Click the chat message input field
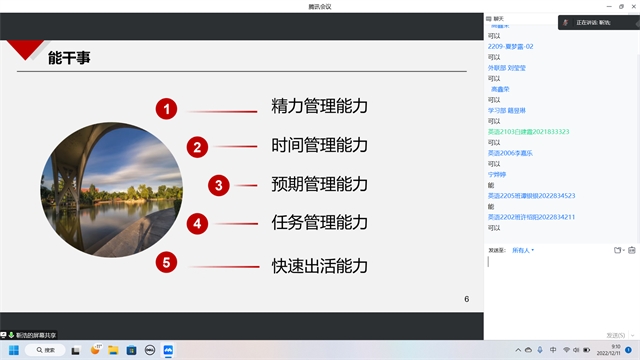Screen dimensions: 640x360 (561, 292)
